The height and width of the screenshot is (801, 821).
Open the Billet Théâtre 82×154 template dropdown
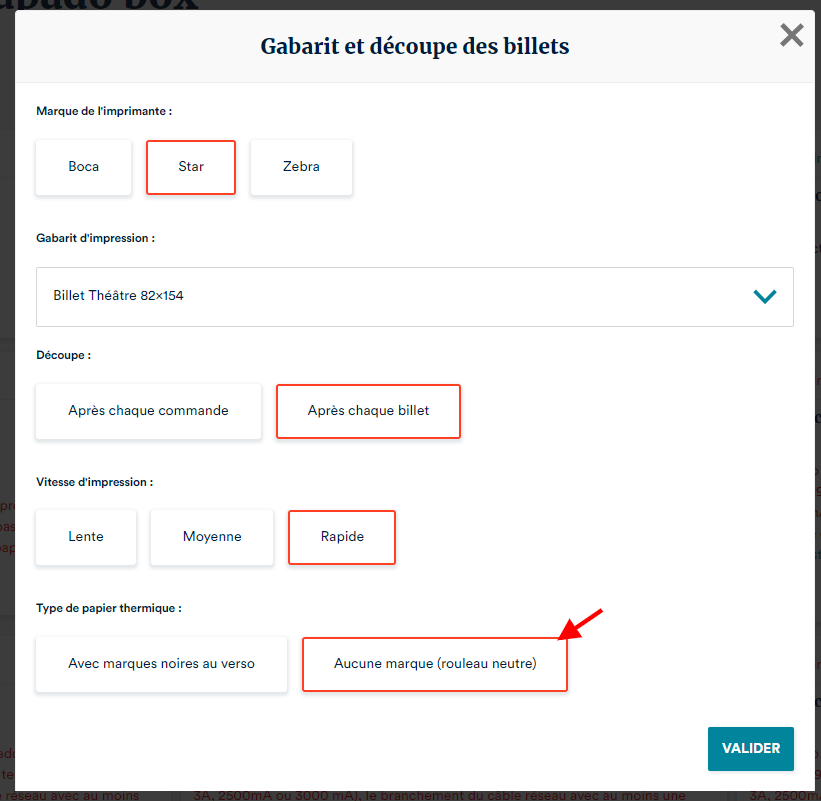400,296
